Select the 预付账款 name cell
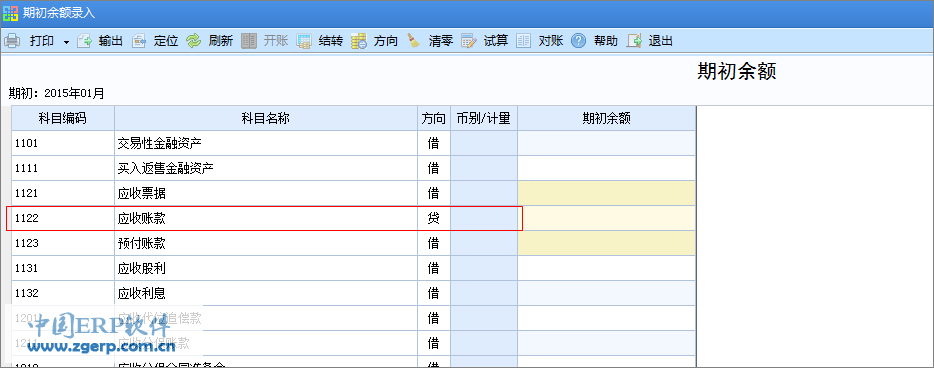Viewport: 934px width, 368px height. pyautogui.click(x=266, y=243)
